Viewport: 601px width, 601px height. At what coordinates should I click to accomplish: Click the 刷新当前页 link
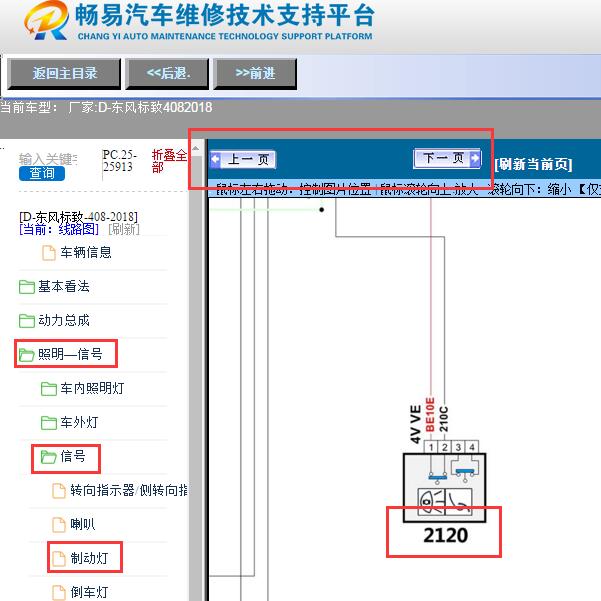(x=533, y=164)
